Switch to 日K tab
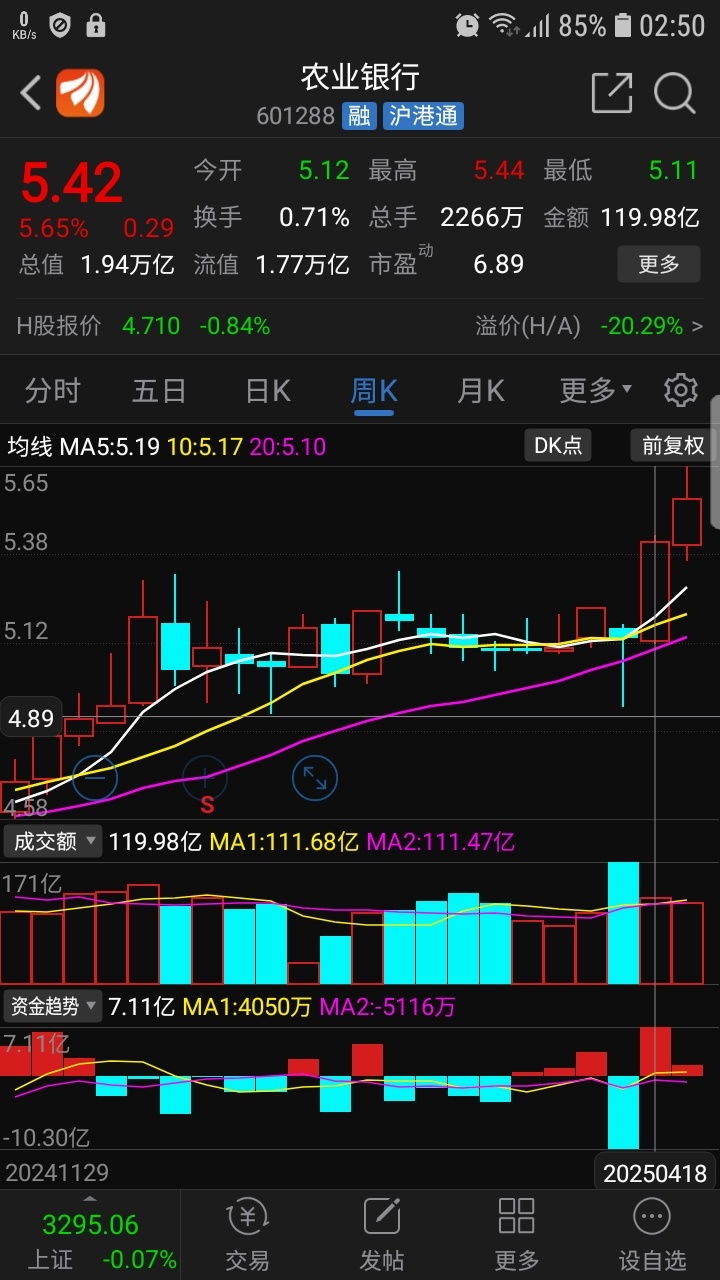 pyautogui.click(x=268, y=390)
